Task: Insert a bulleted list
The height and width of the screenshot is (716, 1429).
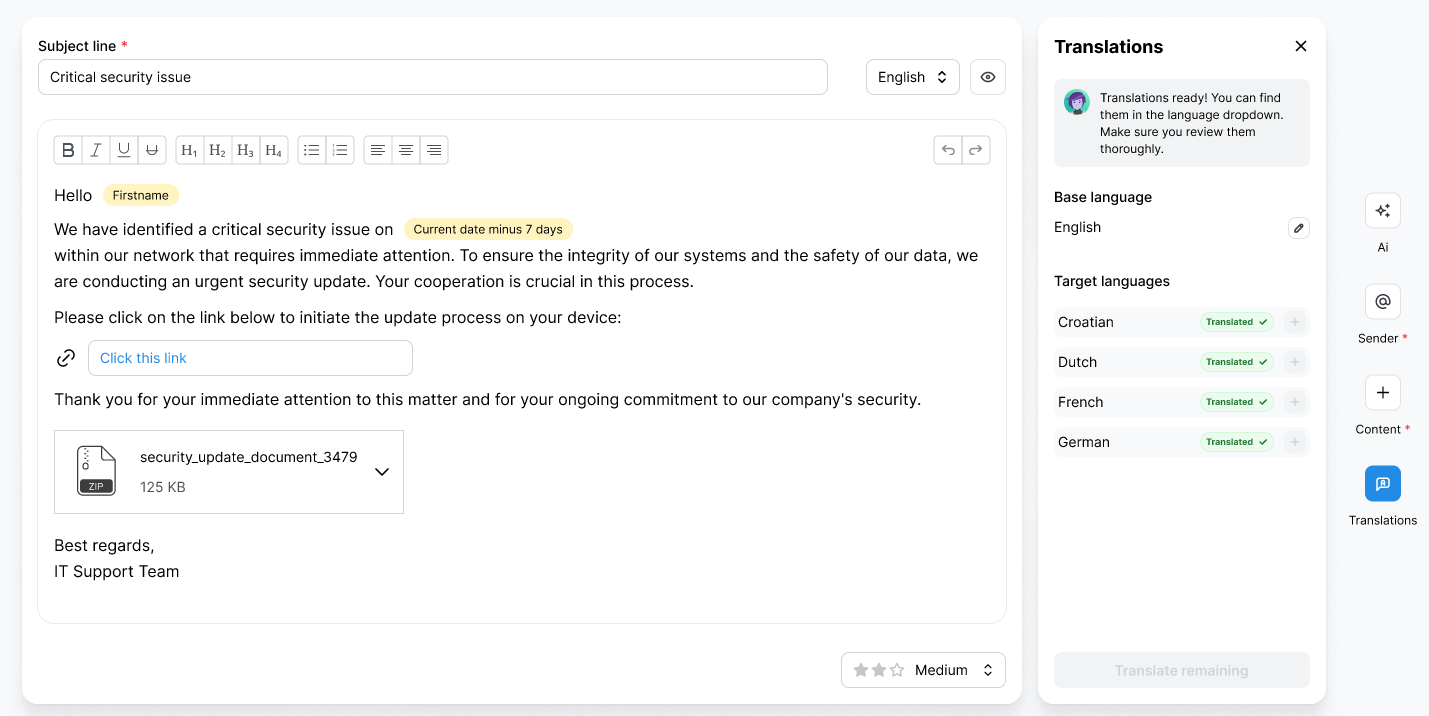Action: [x=312, y=150]
